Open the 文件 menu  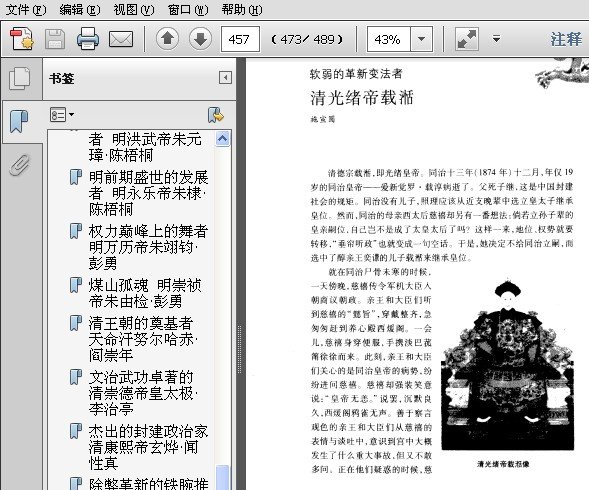[26, 9]
